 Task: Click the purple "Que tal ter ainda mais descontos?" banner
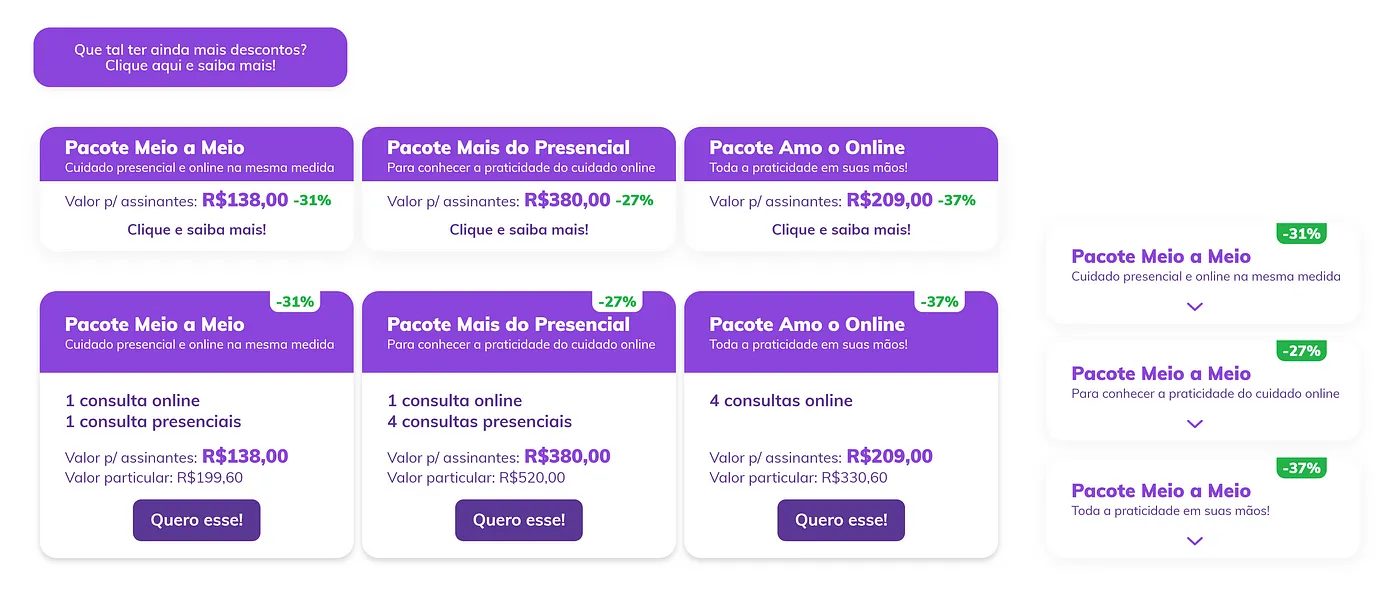click(190, 57)
